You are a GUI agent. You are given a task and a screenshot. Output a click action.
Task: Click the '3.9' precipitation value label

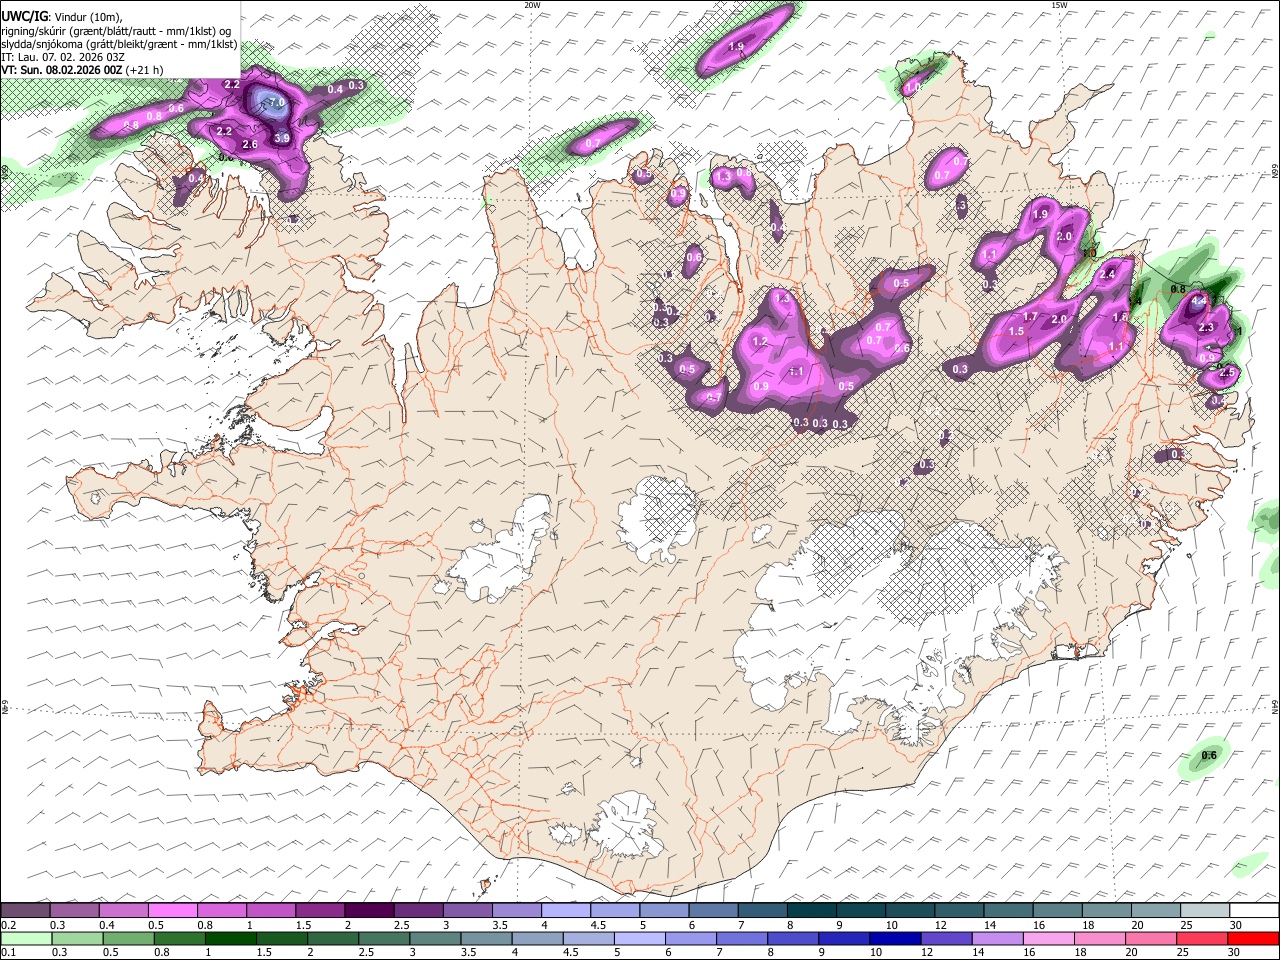pos(282,138)
